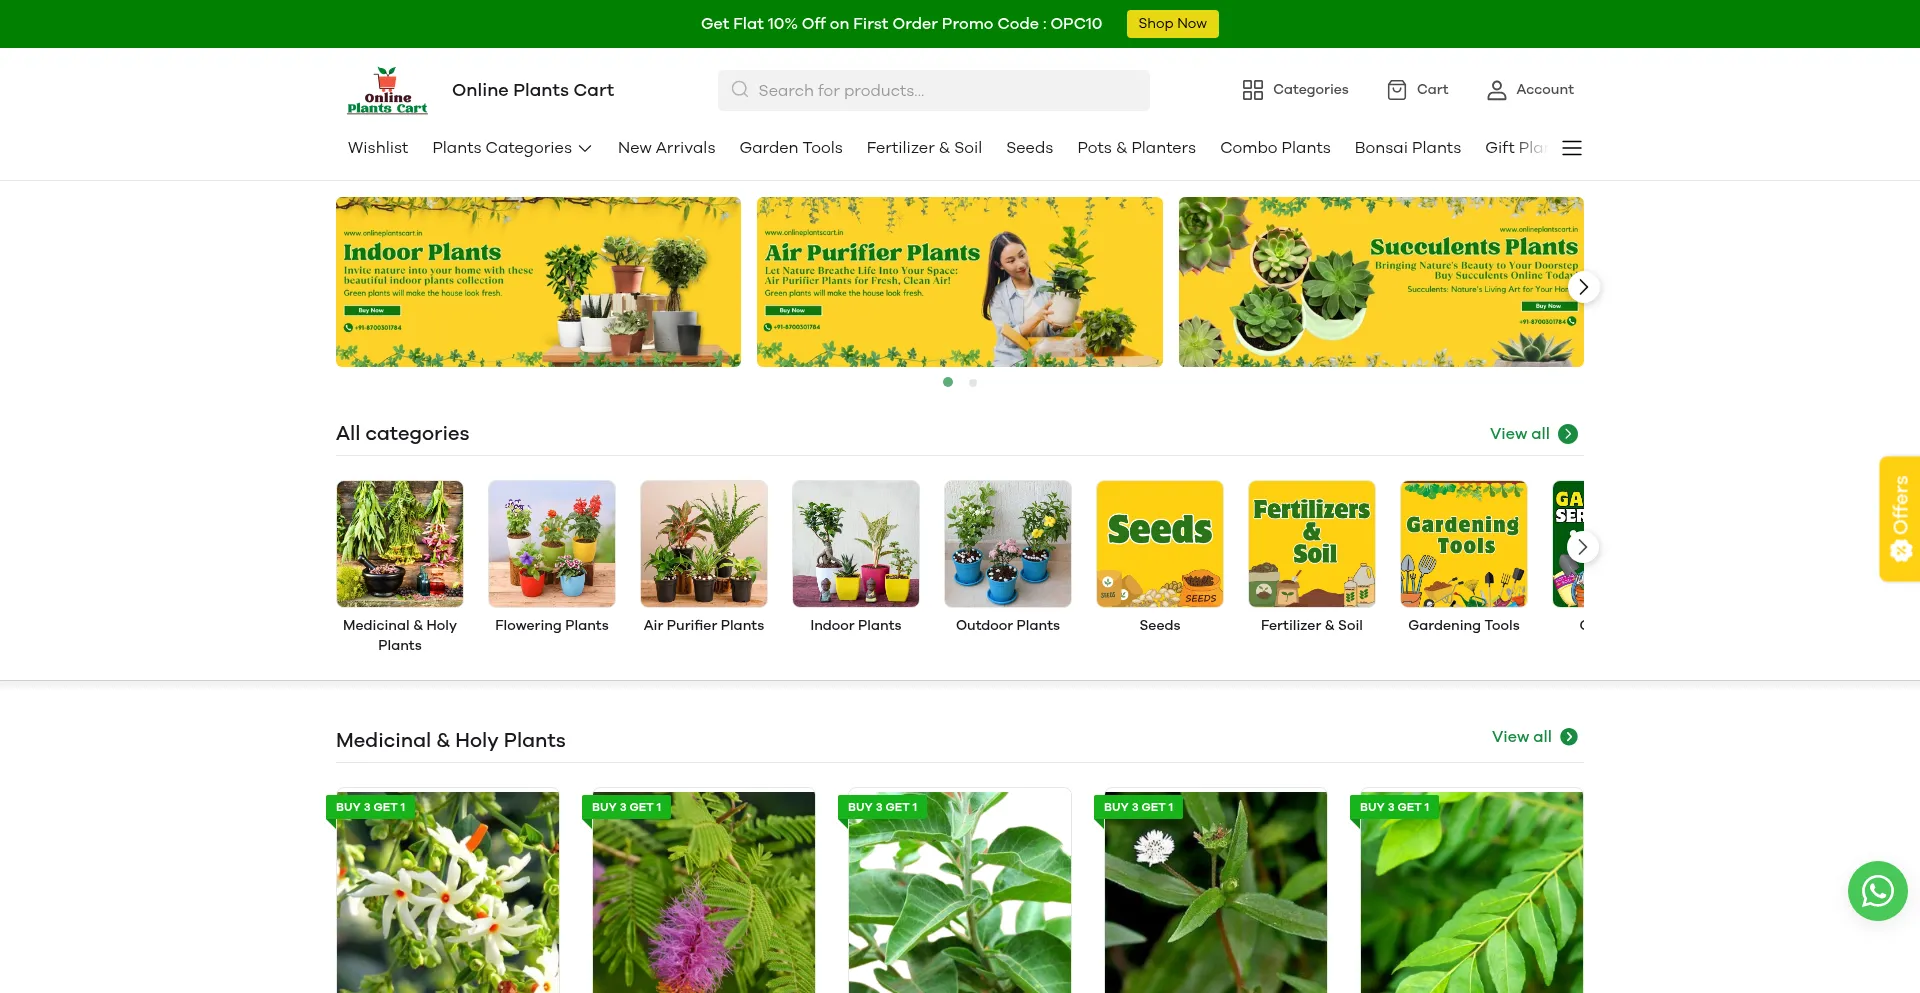Click Categories header label
The width and height of the screenshot is (1920, 993).
(1310, 90)
